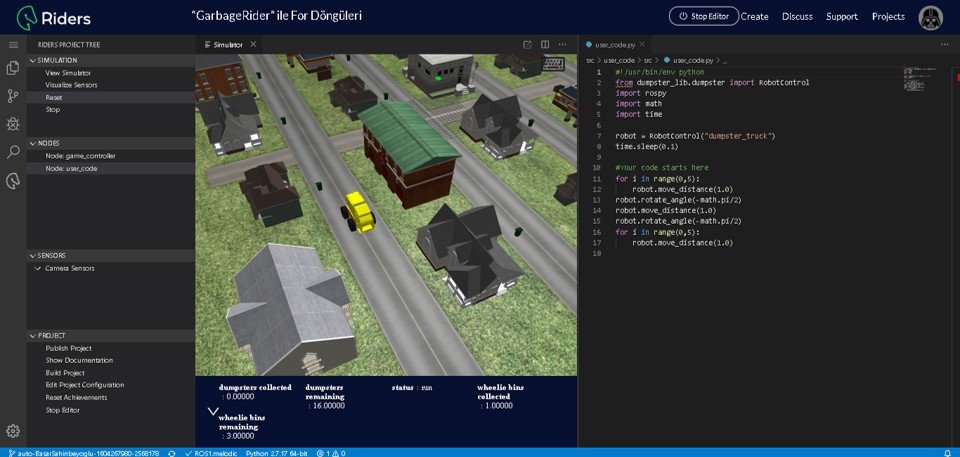This screenshot has height=457, width=960.
Task: Click the user_code folder breadcrumb
Action: click(x=619, y=61)
